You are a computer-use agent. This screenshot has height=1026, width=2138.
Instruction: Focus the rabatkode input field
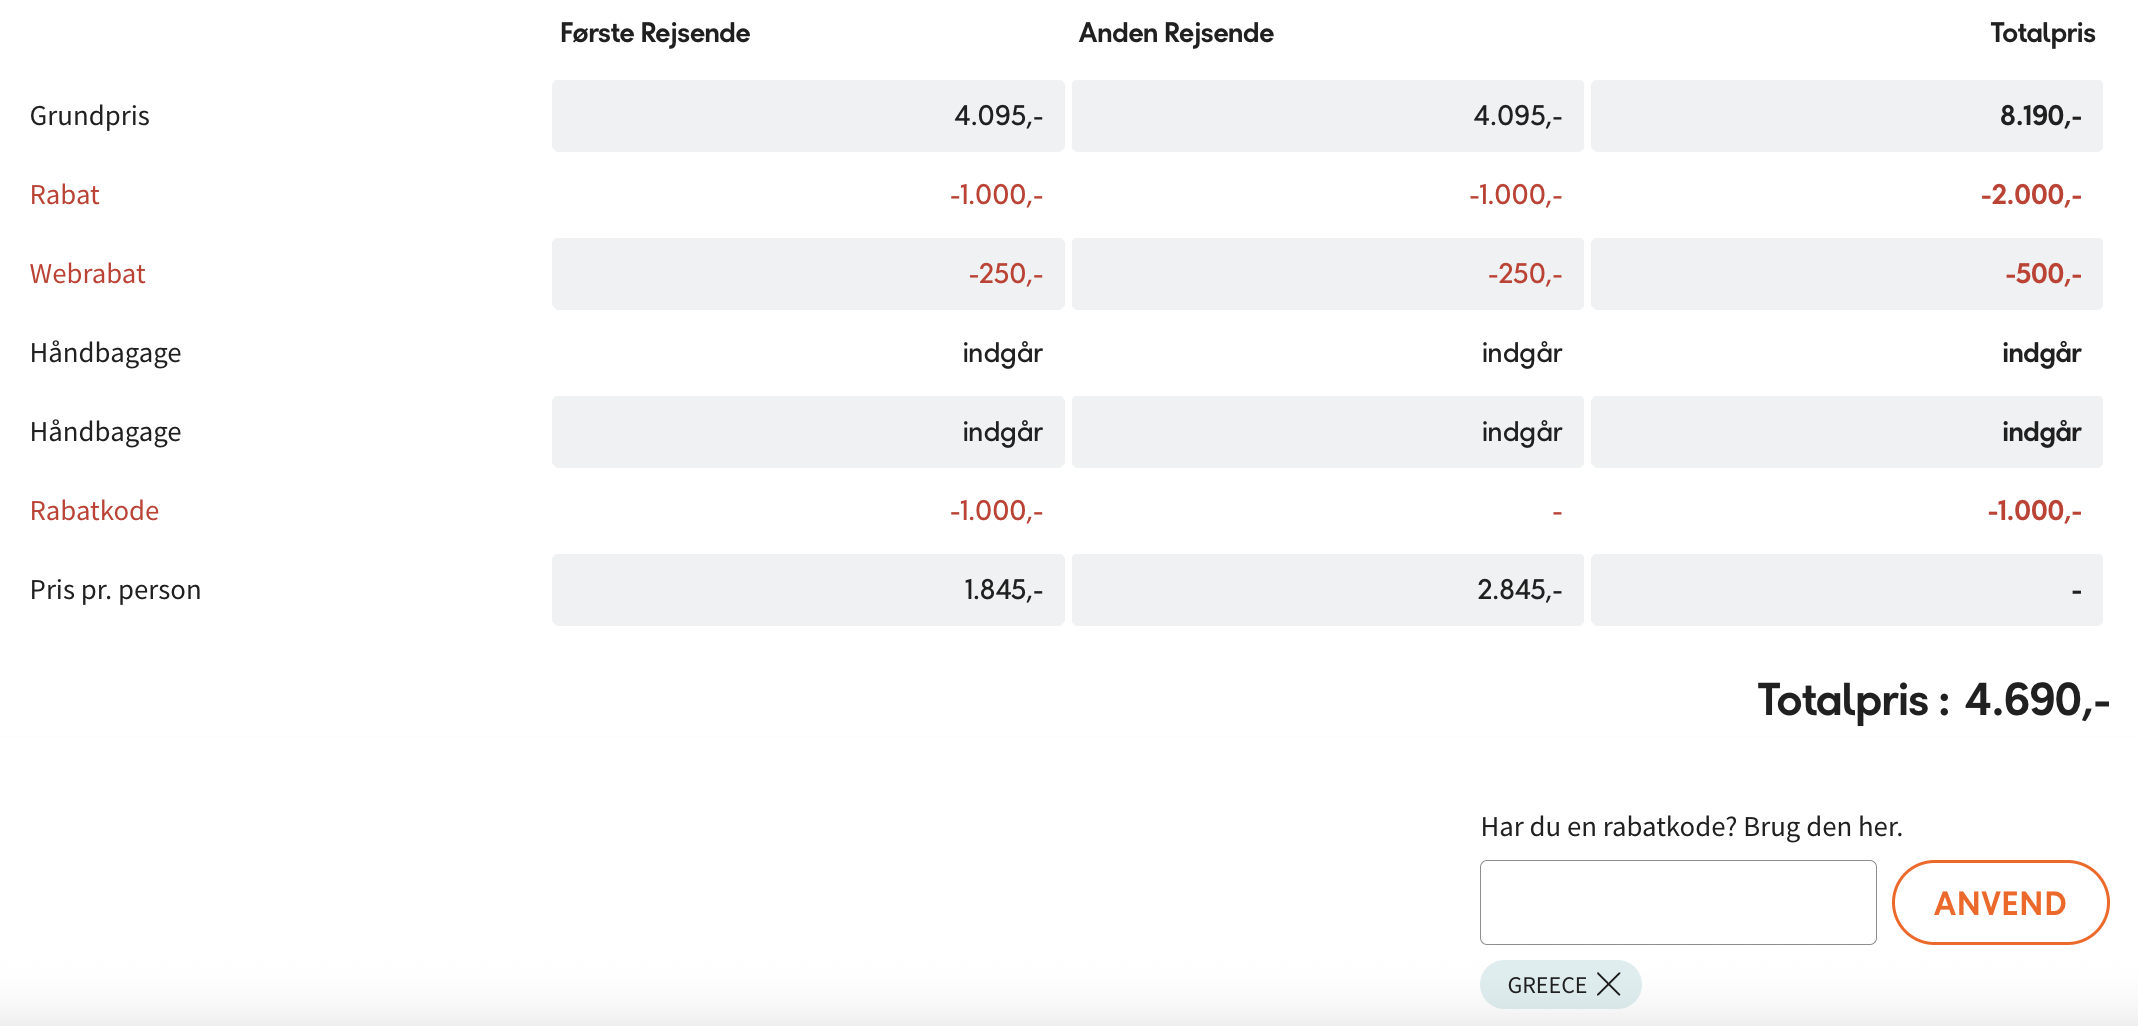[1677, 903]
